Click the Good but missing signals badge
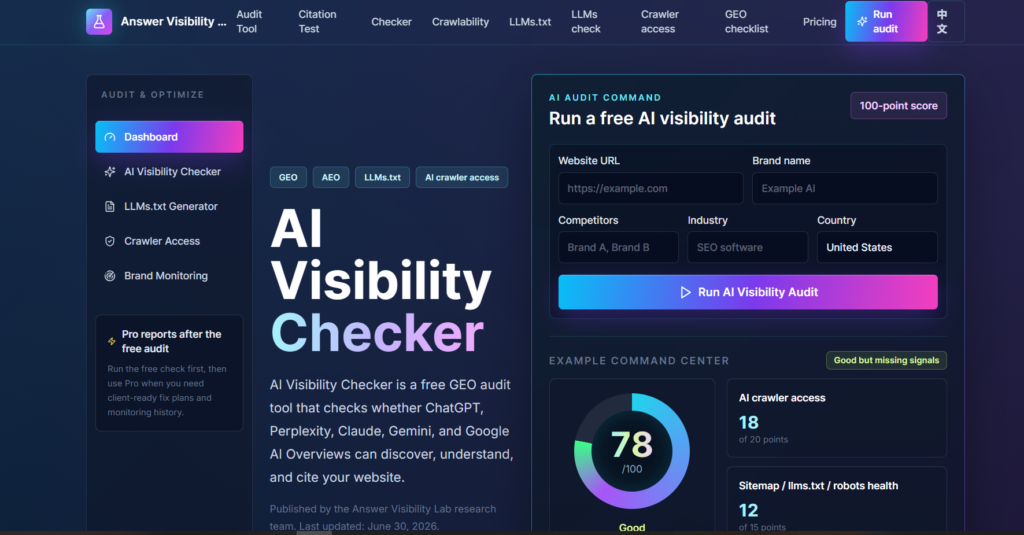The image size is (1024, 535). click(x=886, y=361)
